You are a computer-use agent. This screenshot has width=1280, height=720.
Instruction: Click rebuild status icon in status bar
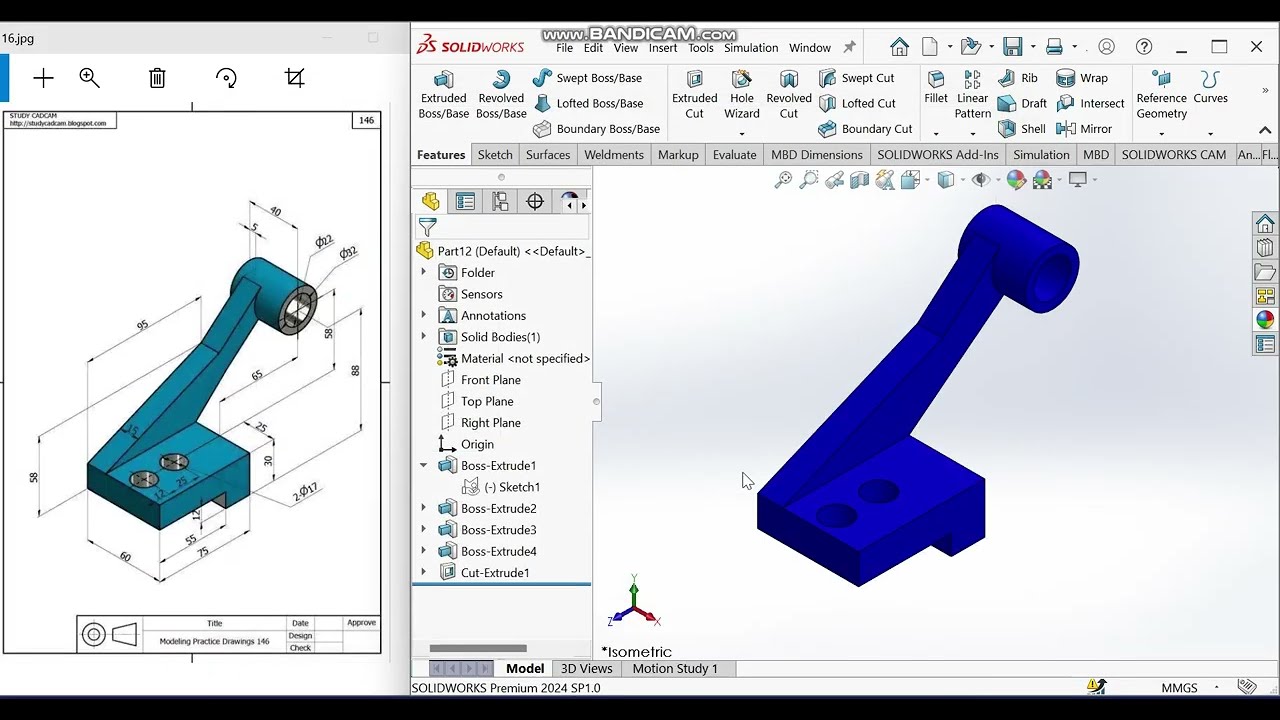coord(1097,687)
